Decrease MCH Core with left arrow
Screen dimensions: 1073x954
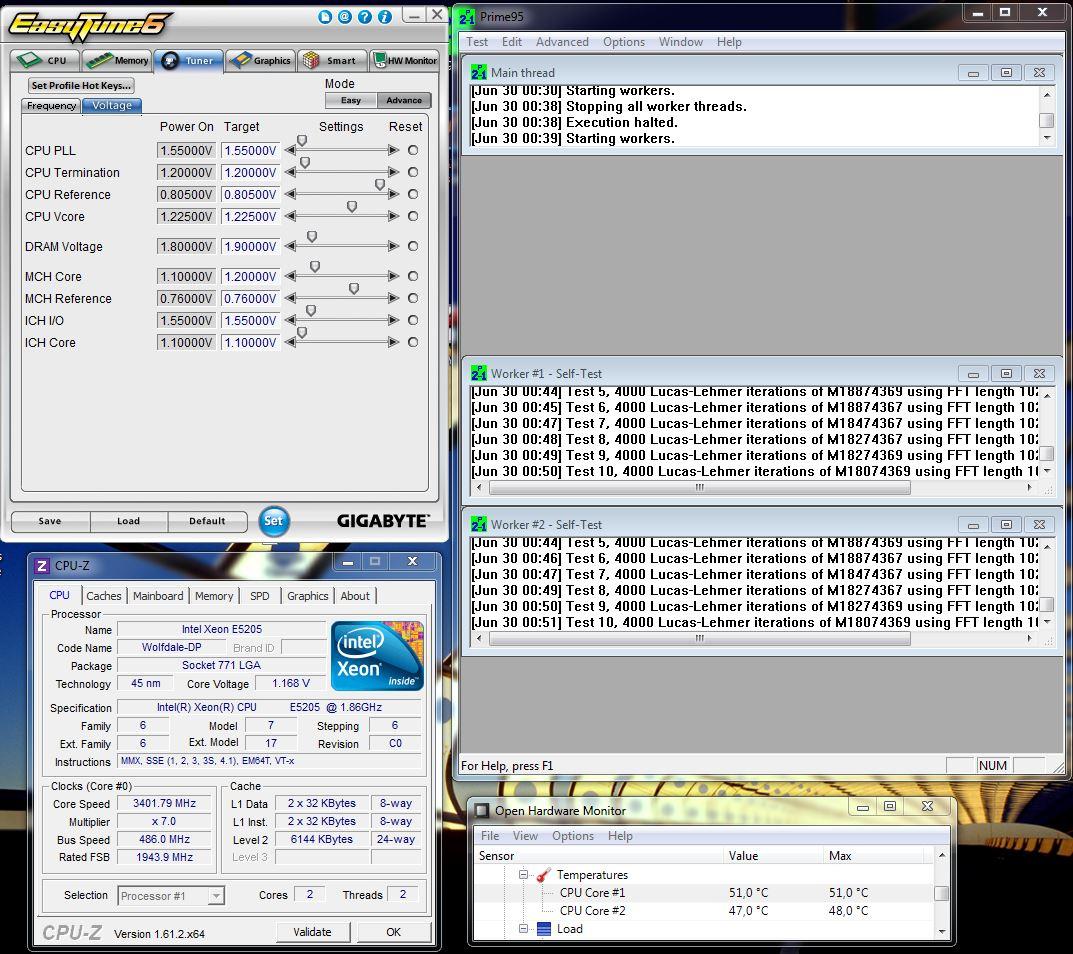coord(290,276)
